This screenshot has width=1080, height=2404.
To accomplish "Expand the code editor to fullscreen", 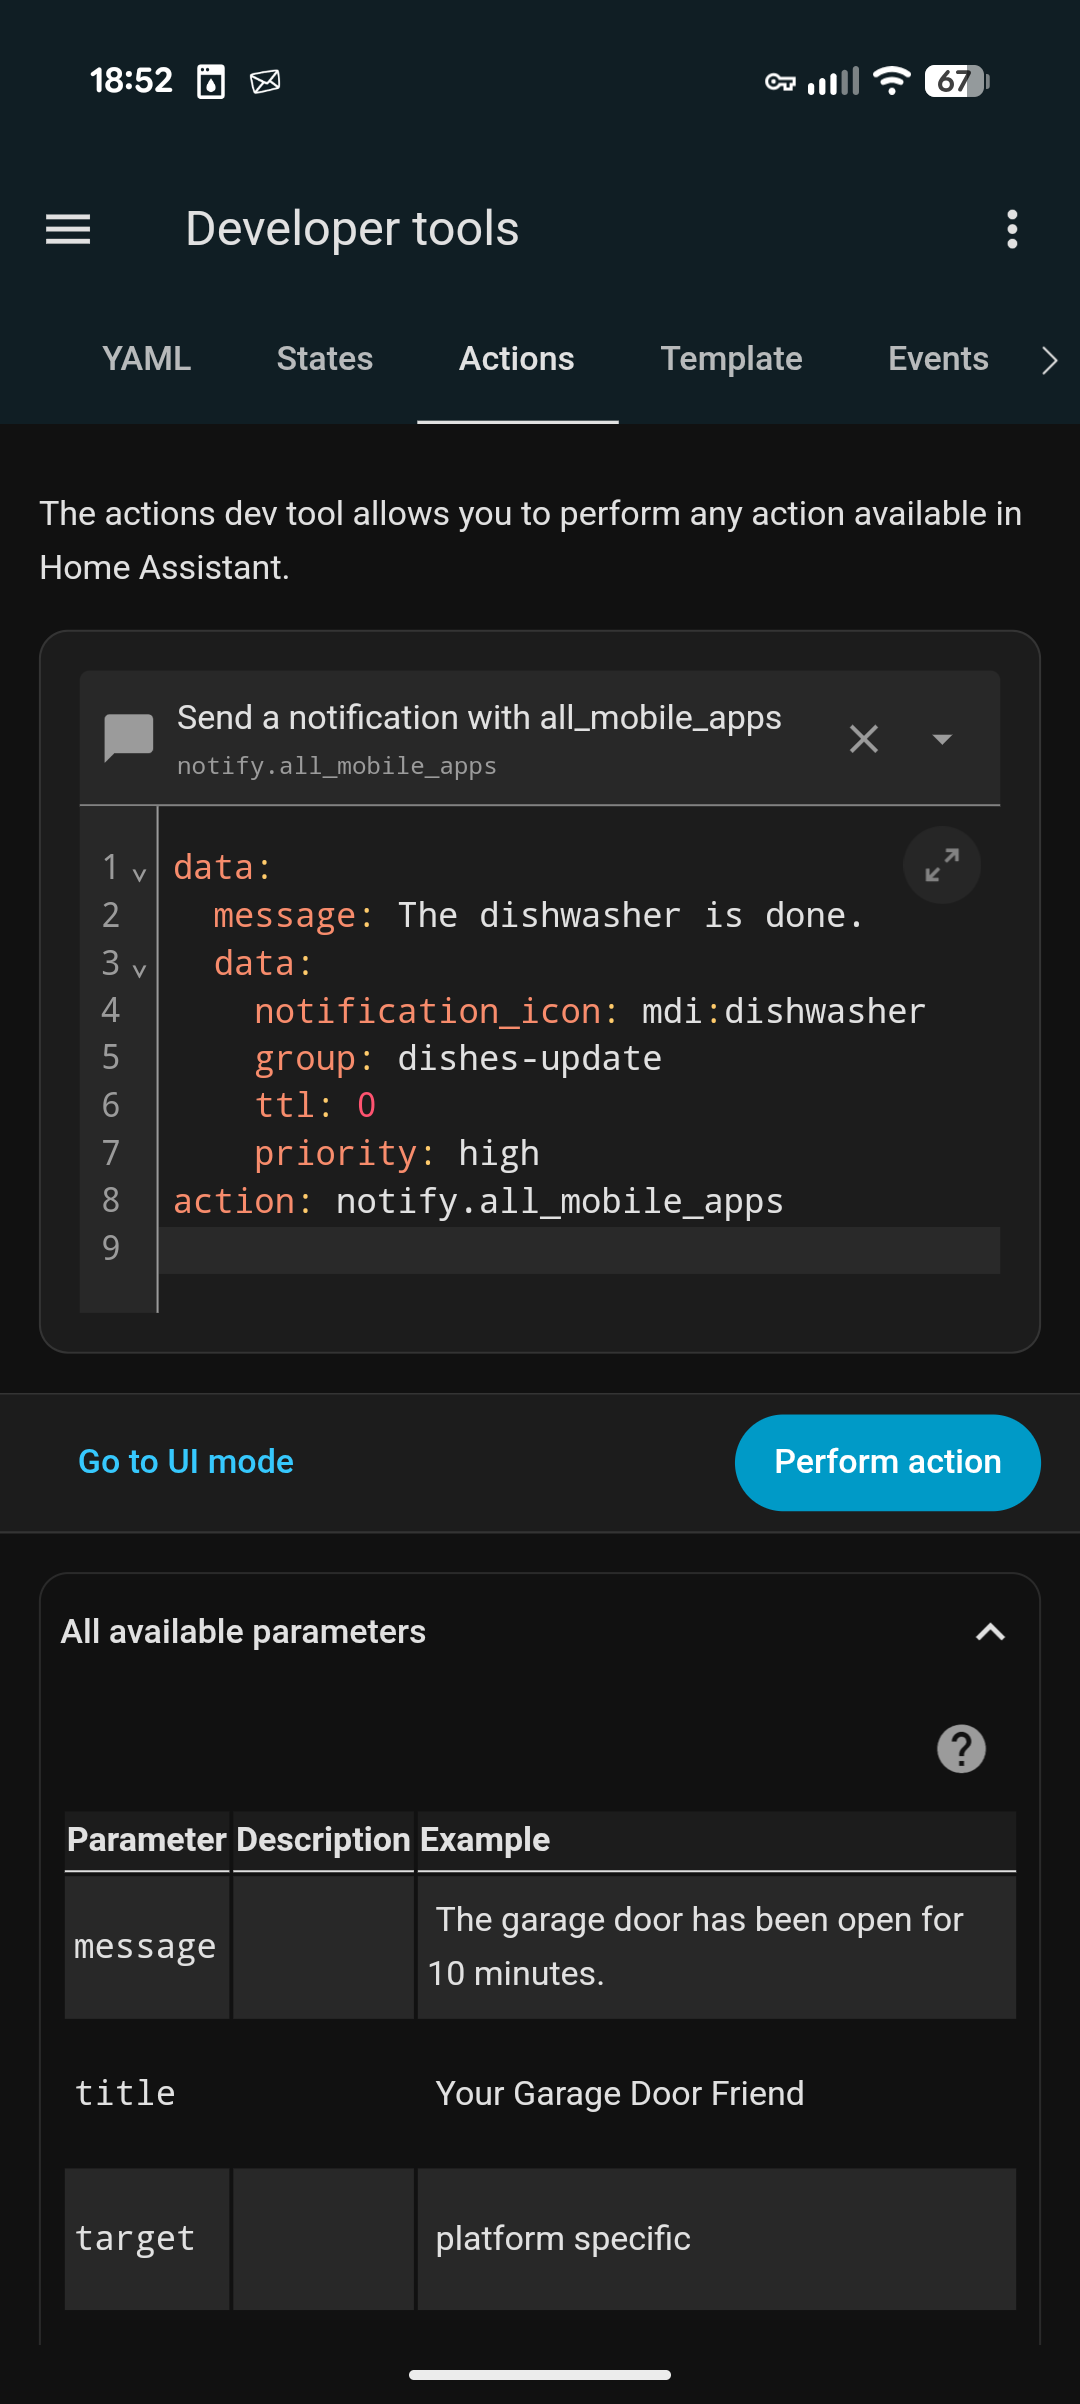I will (941, 865).
